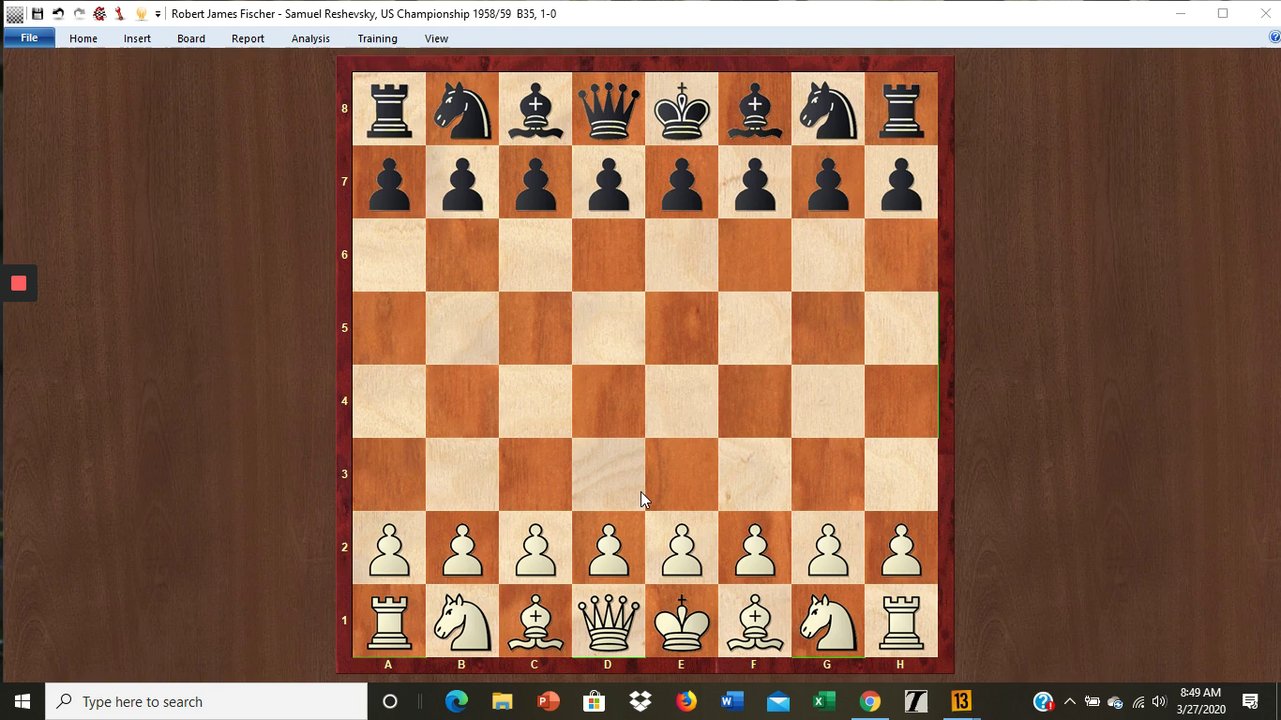Open the quick access toolbar customize arrow
Viewport: 1281px width, 720px height.
pos(158,14)
